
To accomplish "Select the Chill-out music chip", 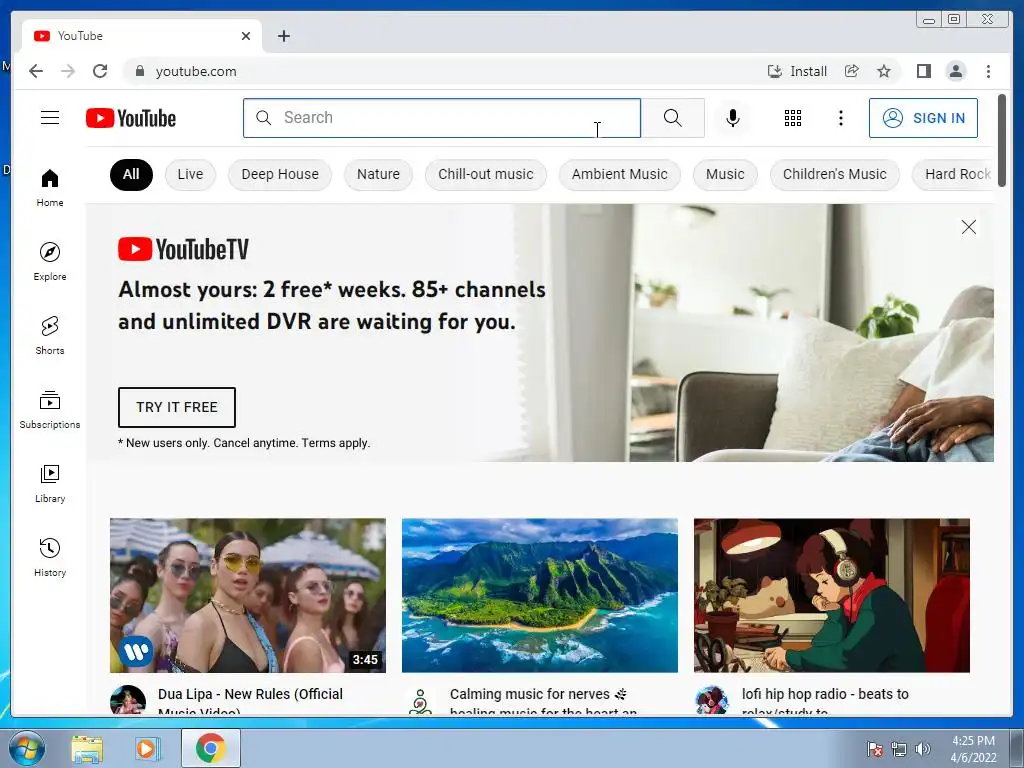I will [486, 174].
